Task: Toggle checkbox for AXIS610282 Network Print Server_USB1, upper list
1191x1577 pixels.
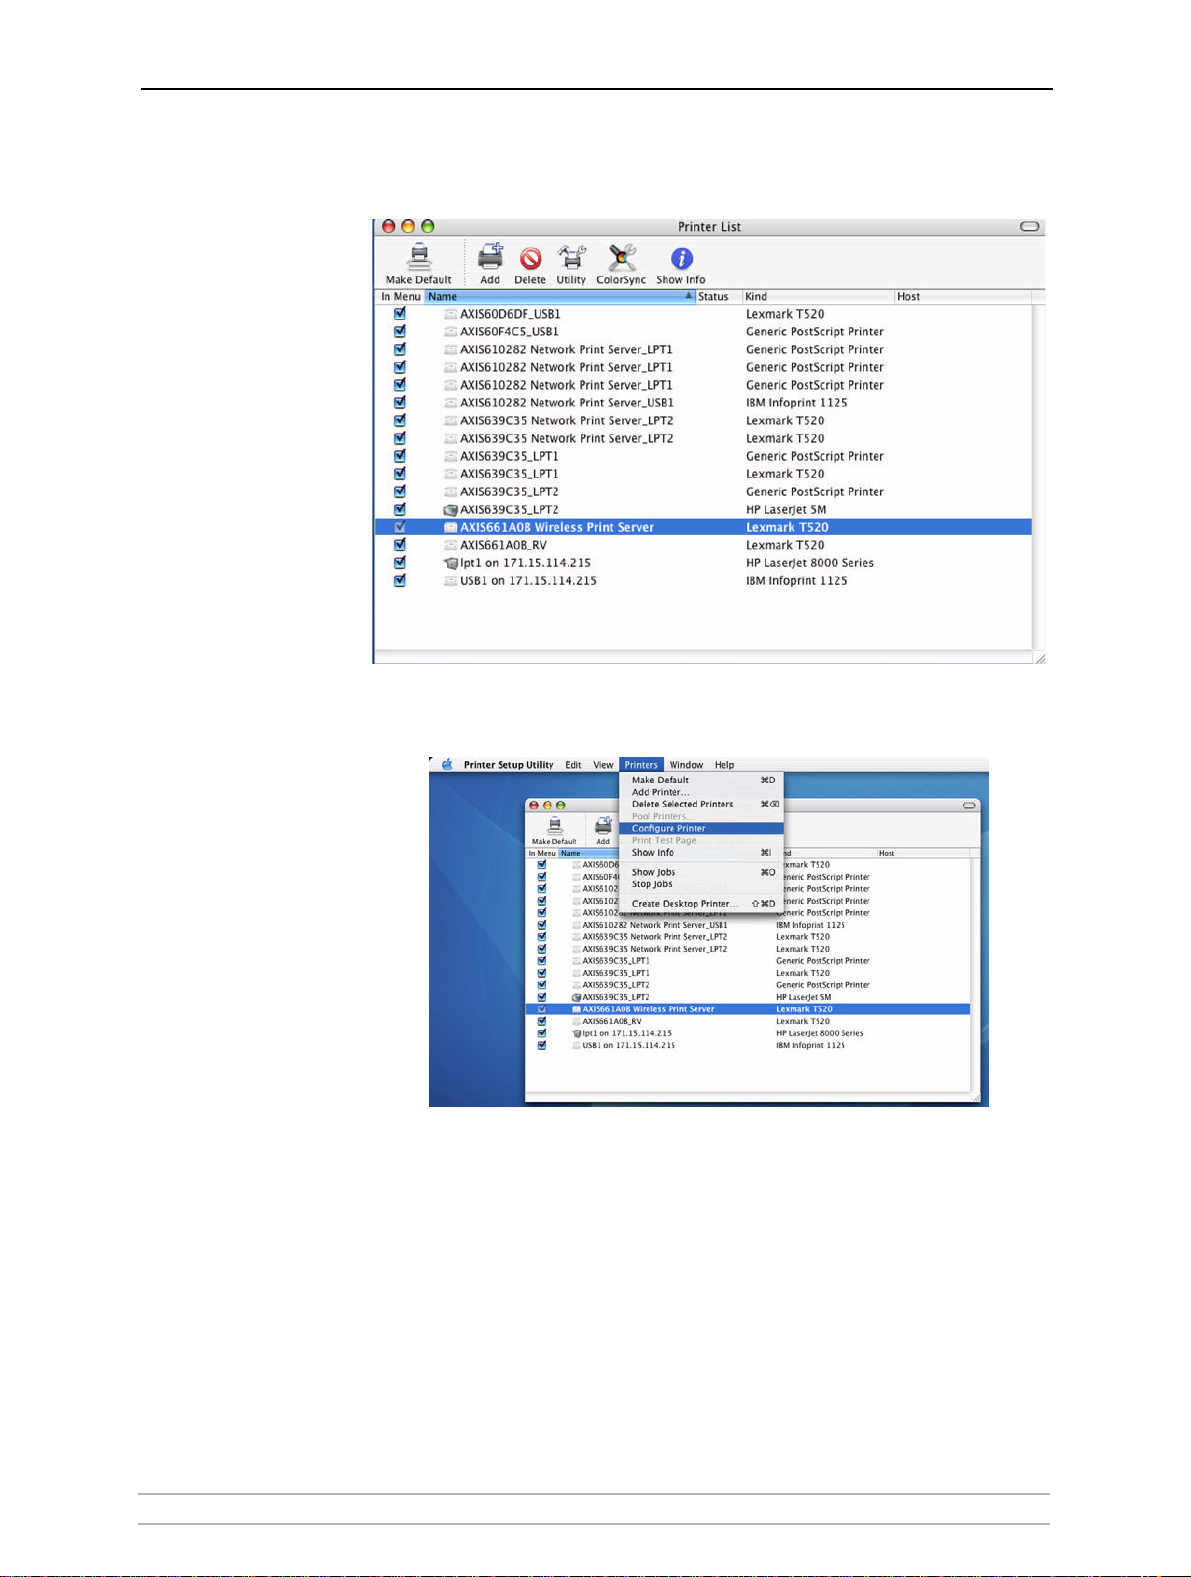Action: click(x=400, y=402)
